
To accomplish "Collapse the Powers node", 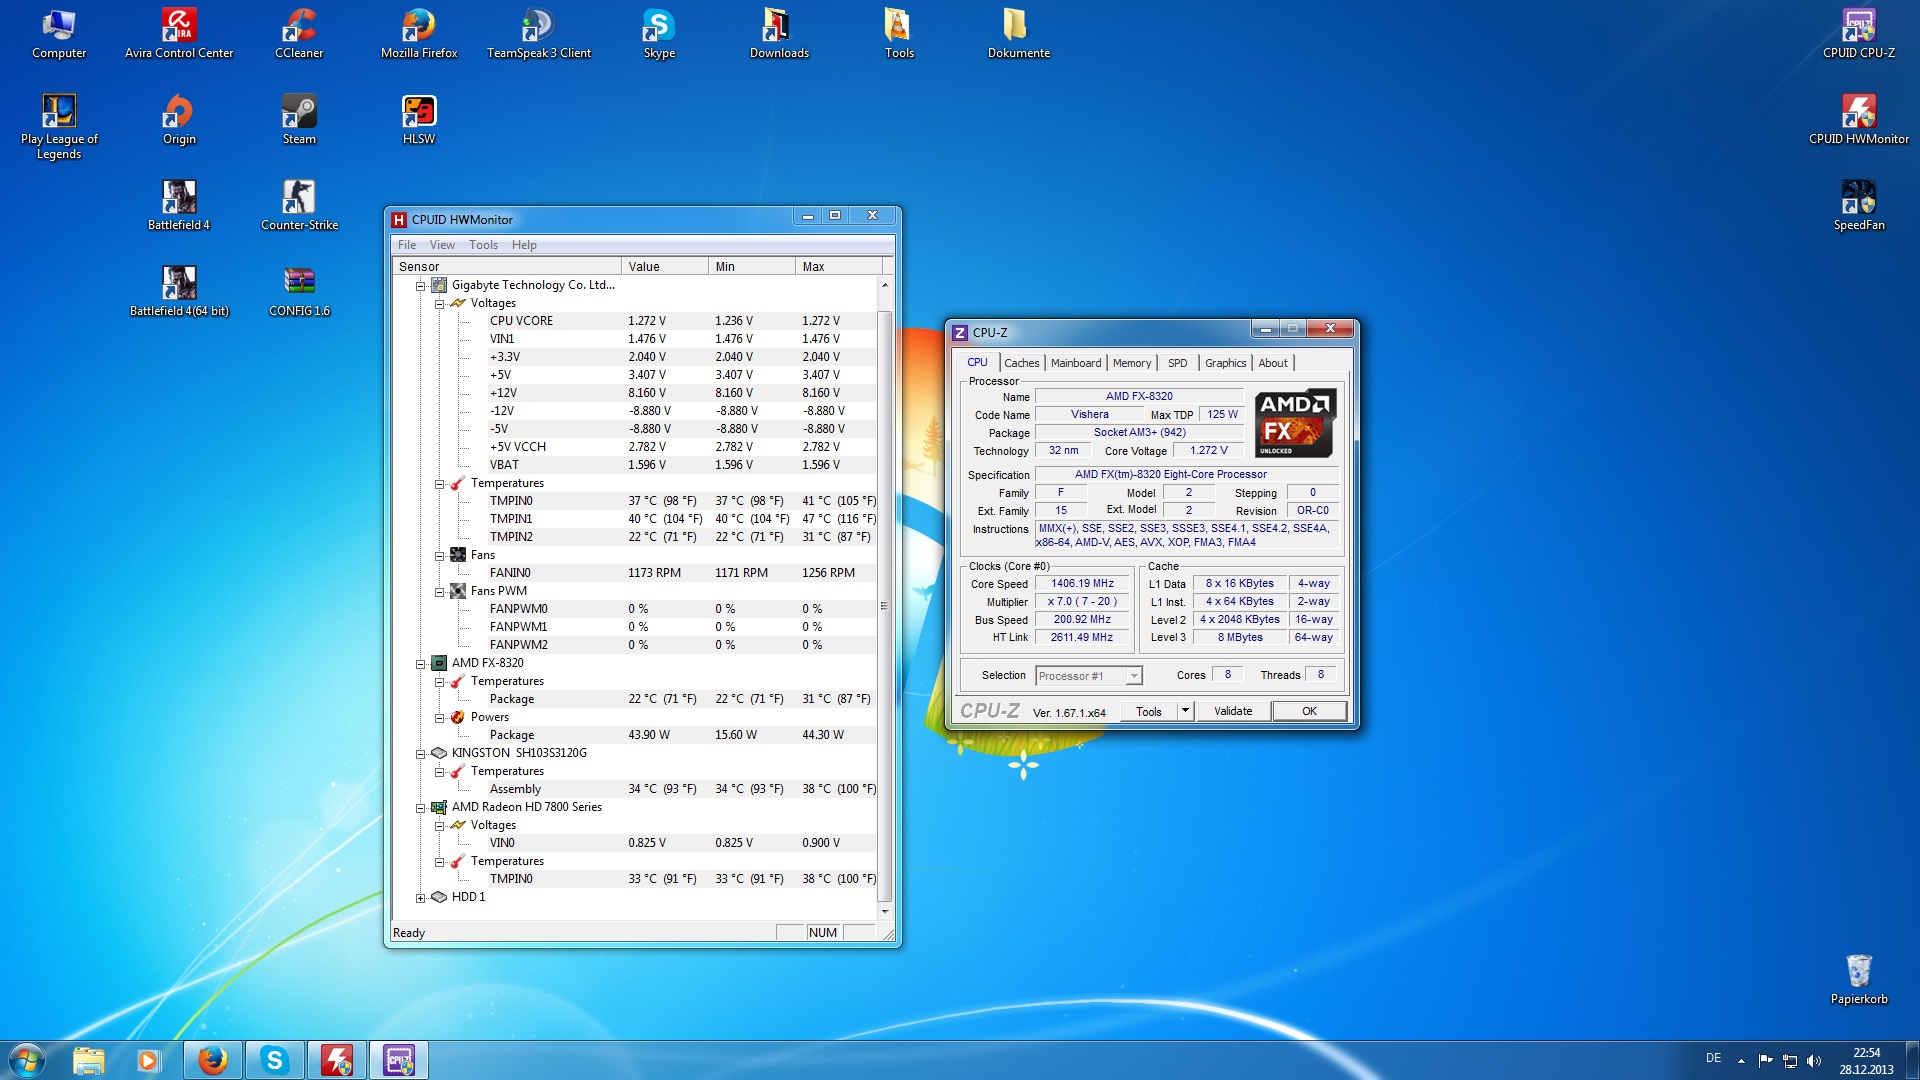I will click(x=439, y=718).
